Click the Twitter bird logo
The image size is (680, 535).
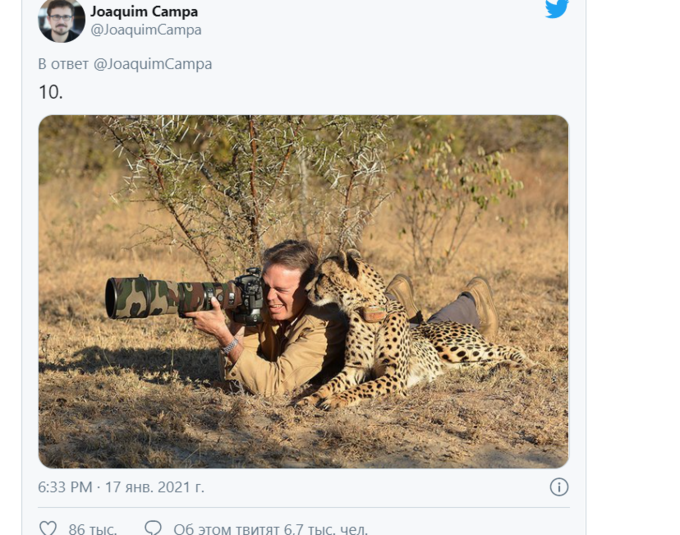tap(556, 9)
